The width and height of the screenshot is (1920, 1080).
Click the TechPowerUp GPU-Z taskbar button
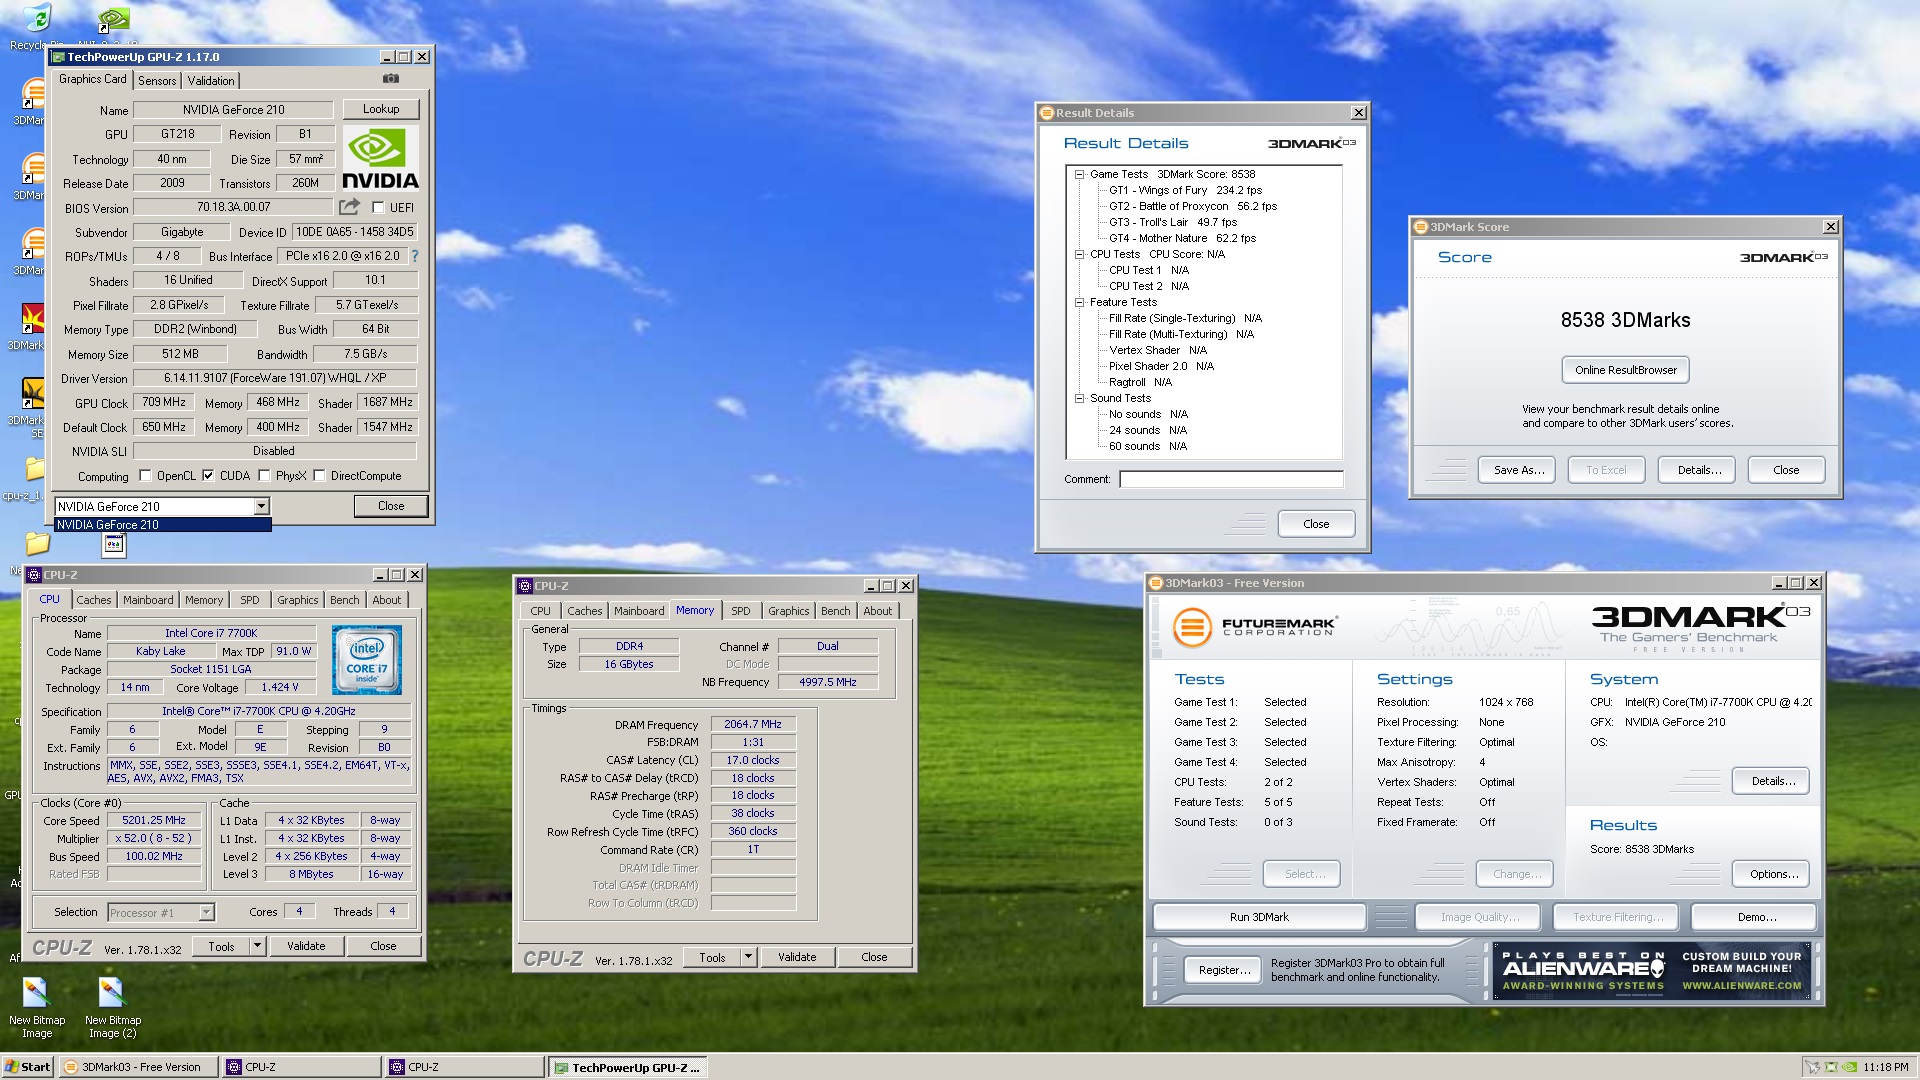click(627, 1067)
